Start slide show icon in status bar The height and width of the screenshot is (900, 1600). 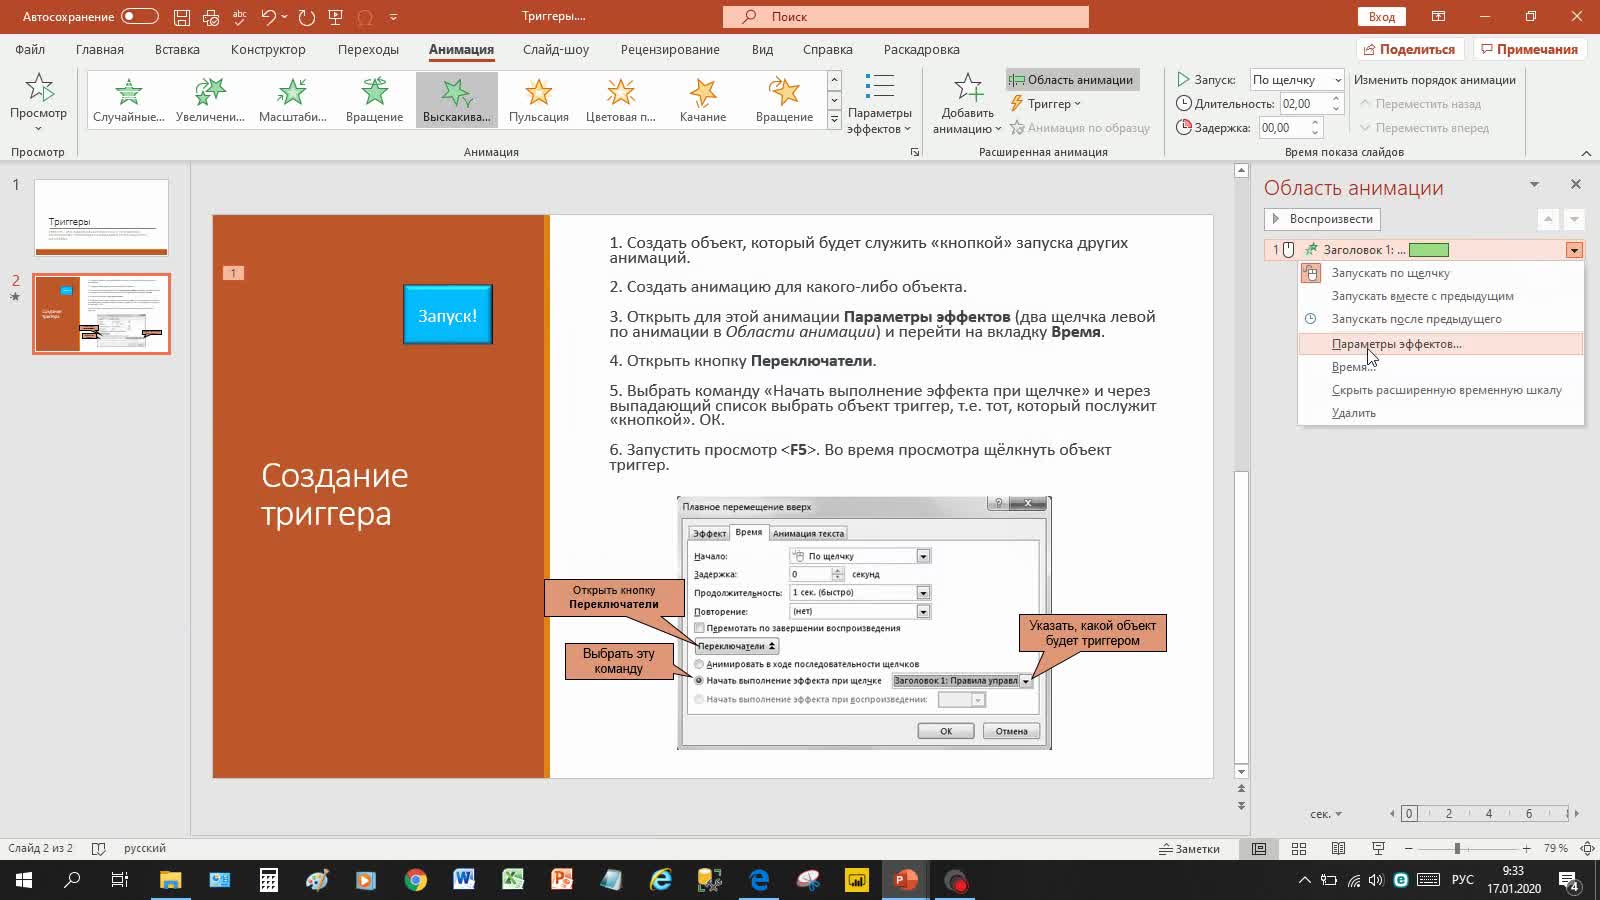click(1378, 849)
